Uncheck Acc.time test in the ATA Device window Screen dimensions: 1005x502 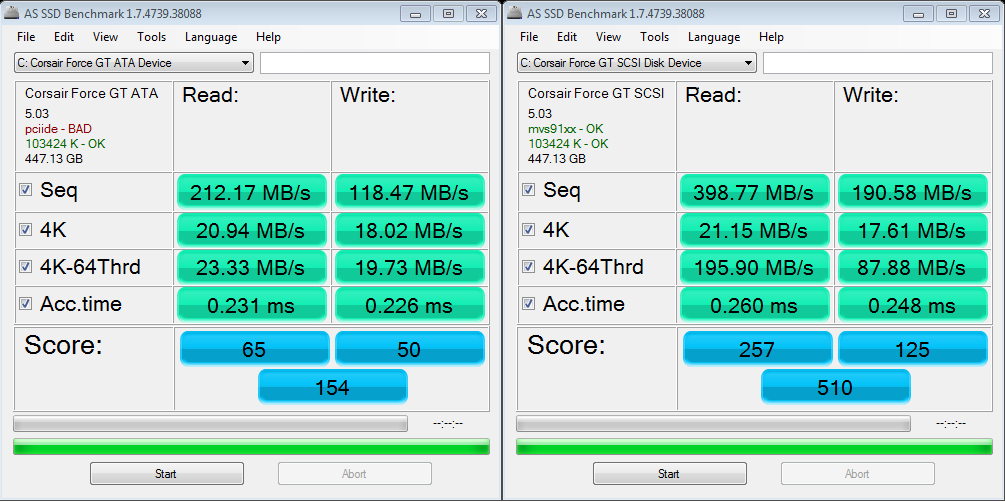26,304
